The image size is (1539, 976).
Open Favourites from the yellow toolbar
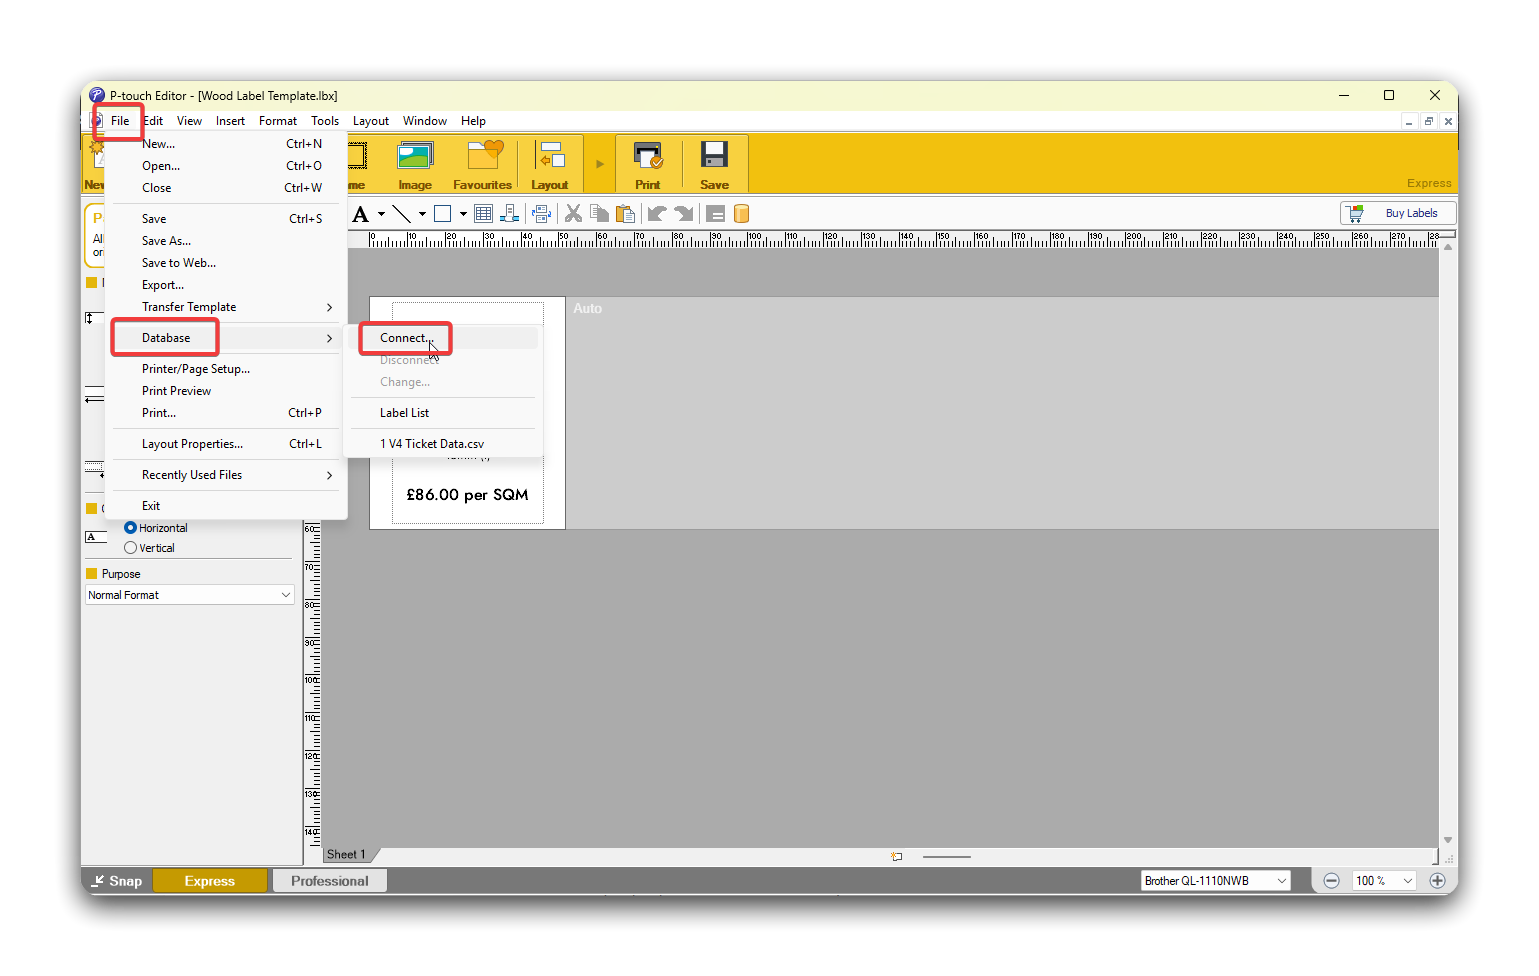pyautogui.click(x=482, y=164)
